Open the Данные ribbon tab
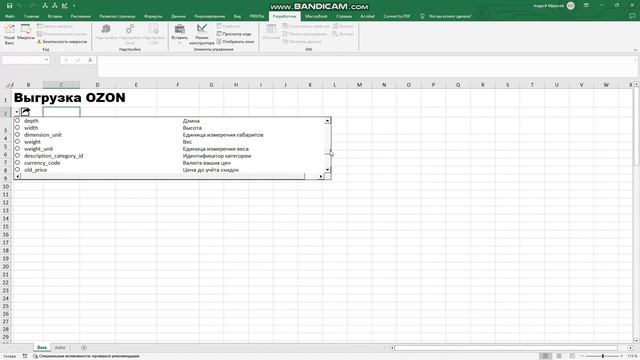The width and height of the screenshot is (640, 360). tap(178, 16)
